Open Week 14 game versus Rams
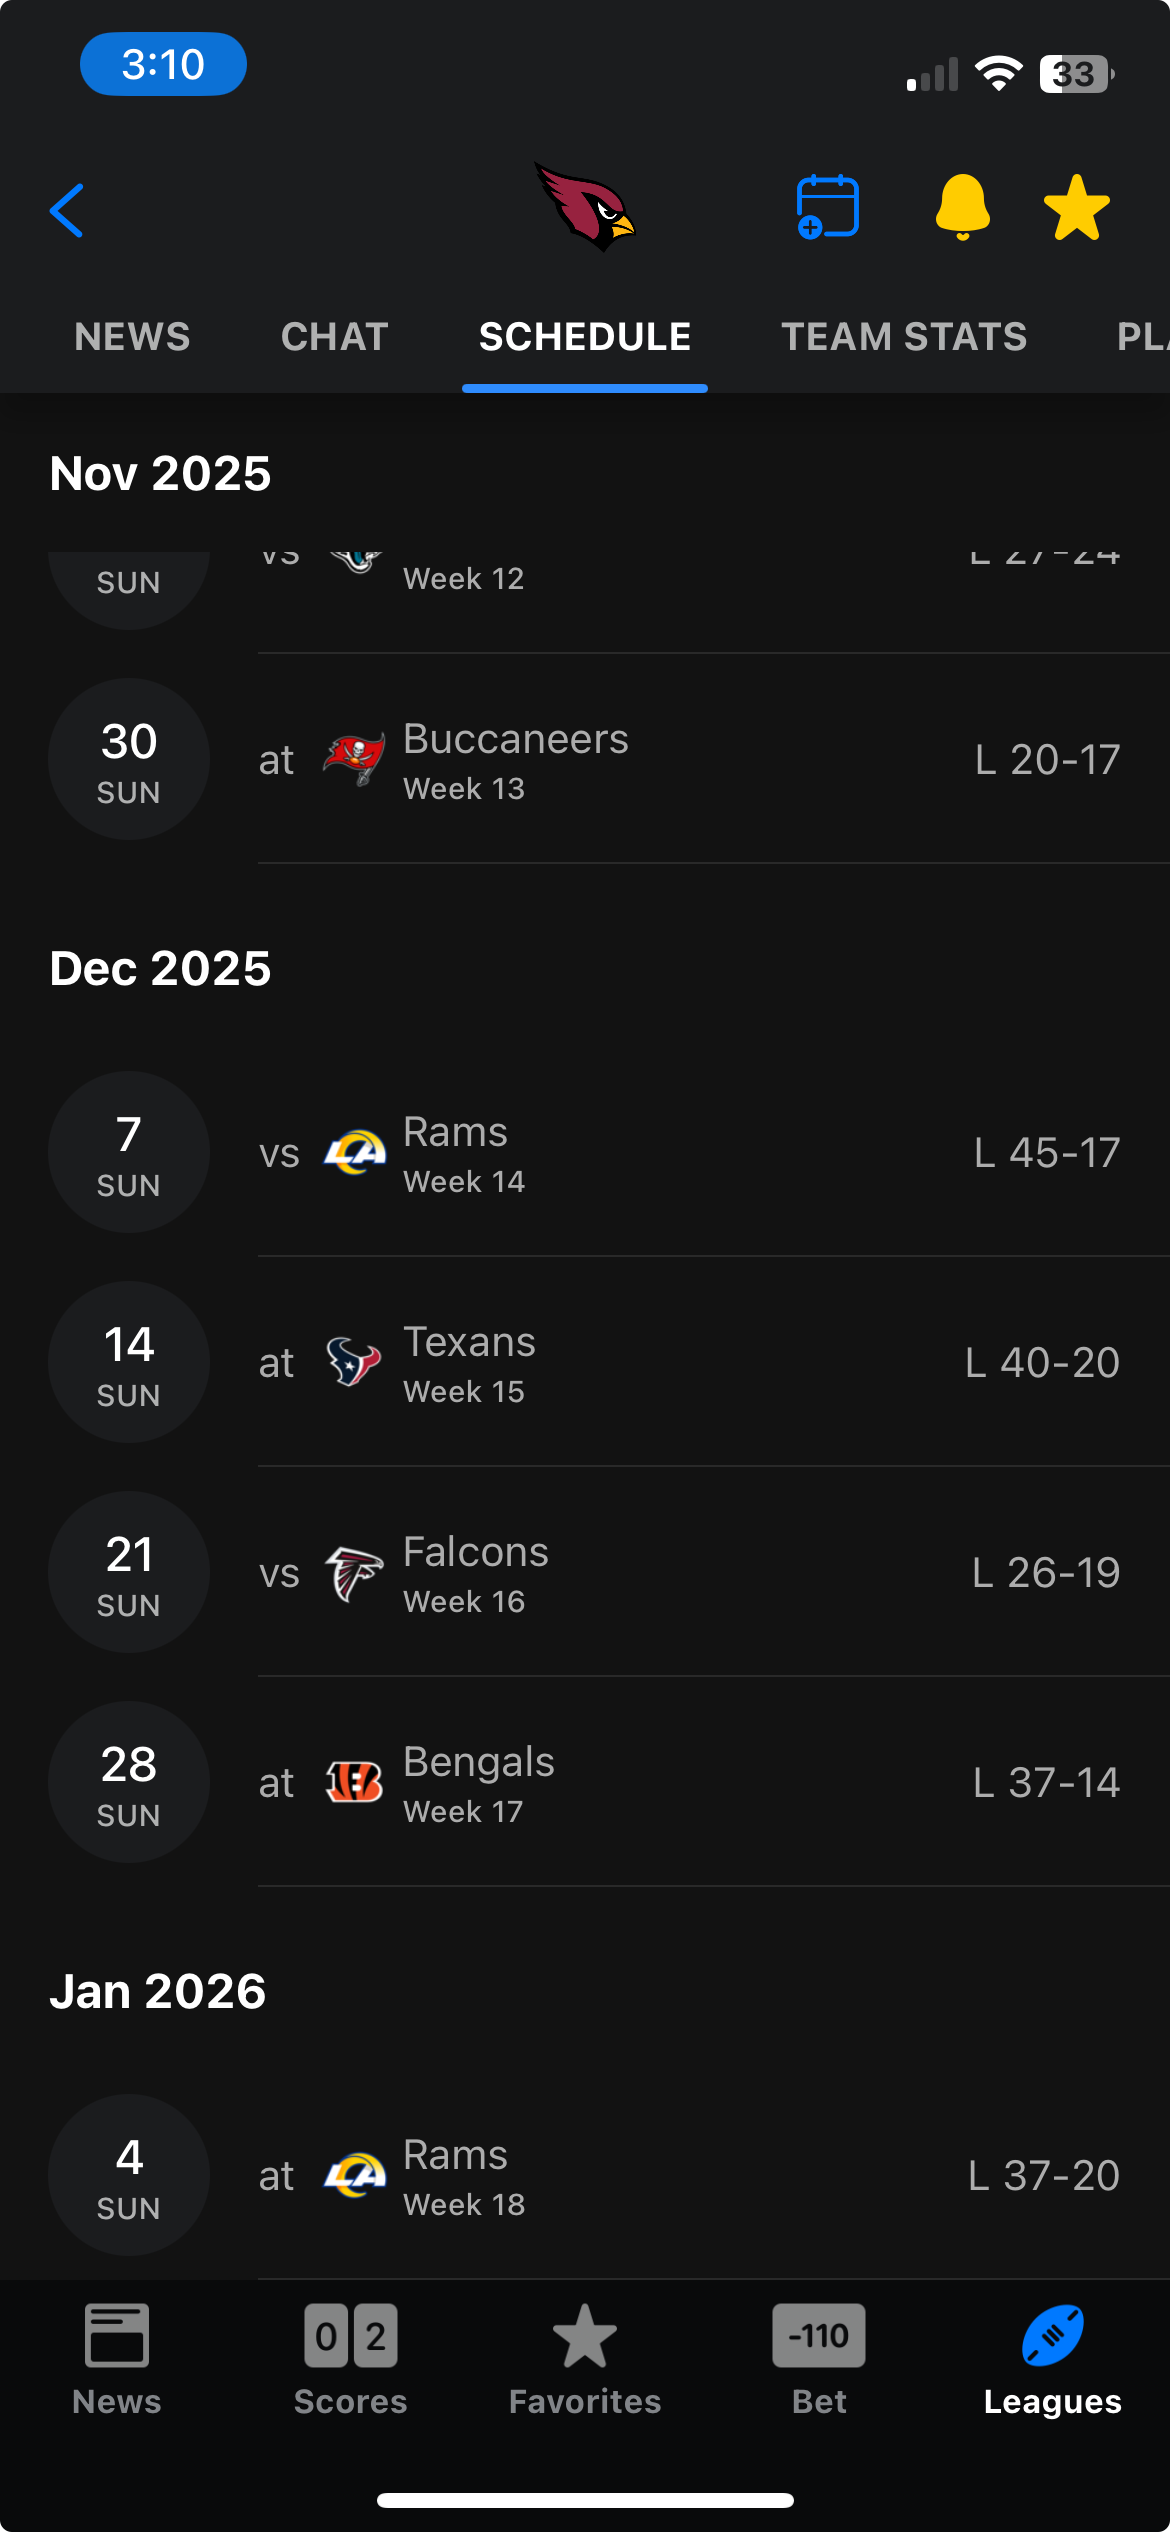Screen dimensions: 1170x2532 coord(690,1153)
